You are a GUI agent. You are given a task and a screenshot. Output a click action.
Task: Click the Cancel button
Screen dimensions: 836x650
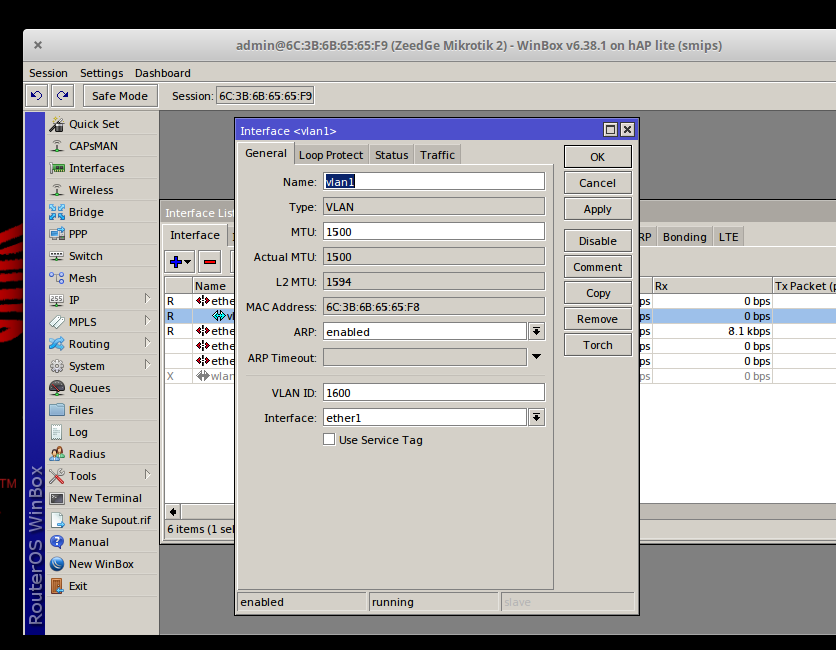tap(598, 183)
